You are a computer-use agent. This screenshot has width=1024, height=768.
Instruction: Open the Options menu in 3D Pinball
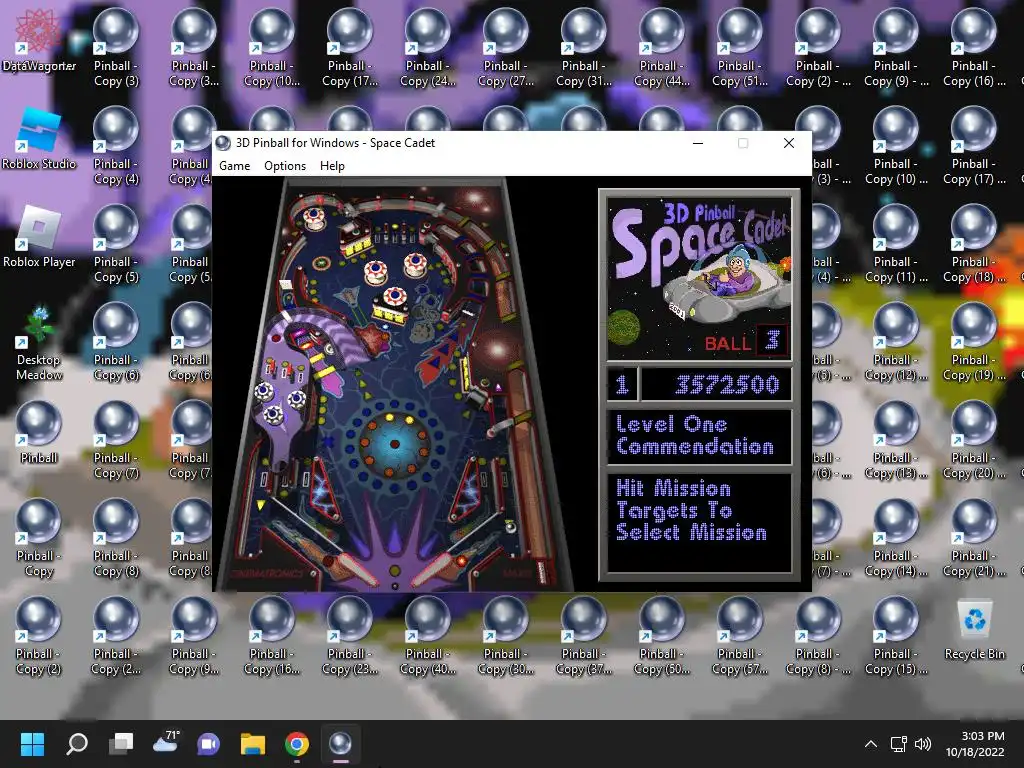pos(285,166)
